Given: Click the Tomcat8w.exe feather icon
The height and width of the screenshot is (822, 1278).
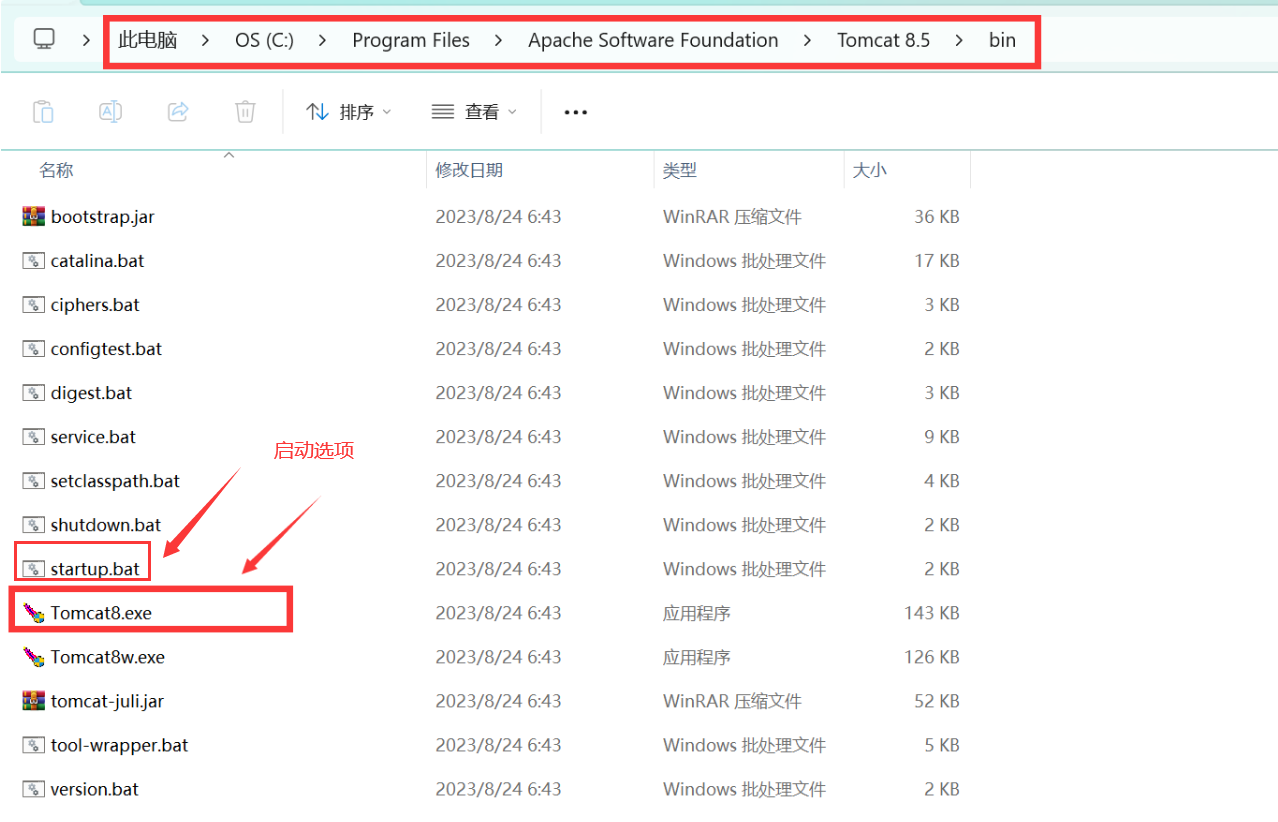Looking at the screenshot, I should coord(34,656).
